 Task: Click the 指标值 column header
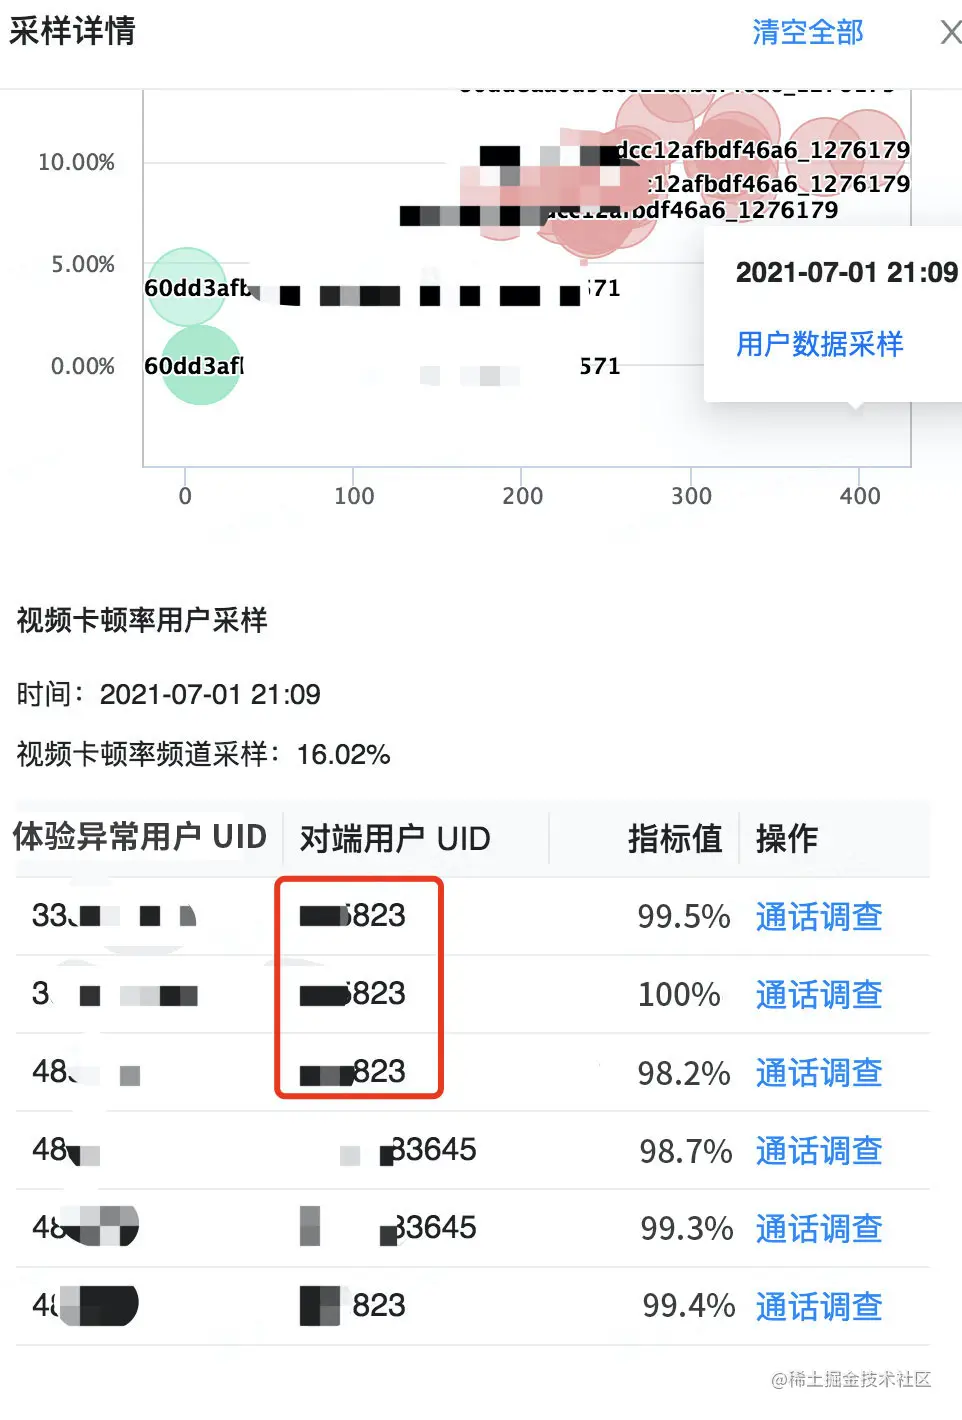coord(674,838)
